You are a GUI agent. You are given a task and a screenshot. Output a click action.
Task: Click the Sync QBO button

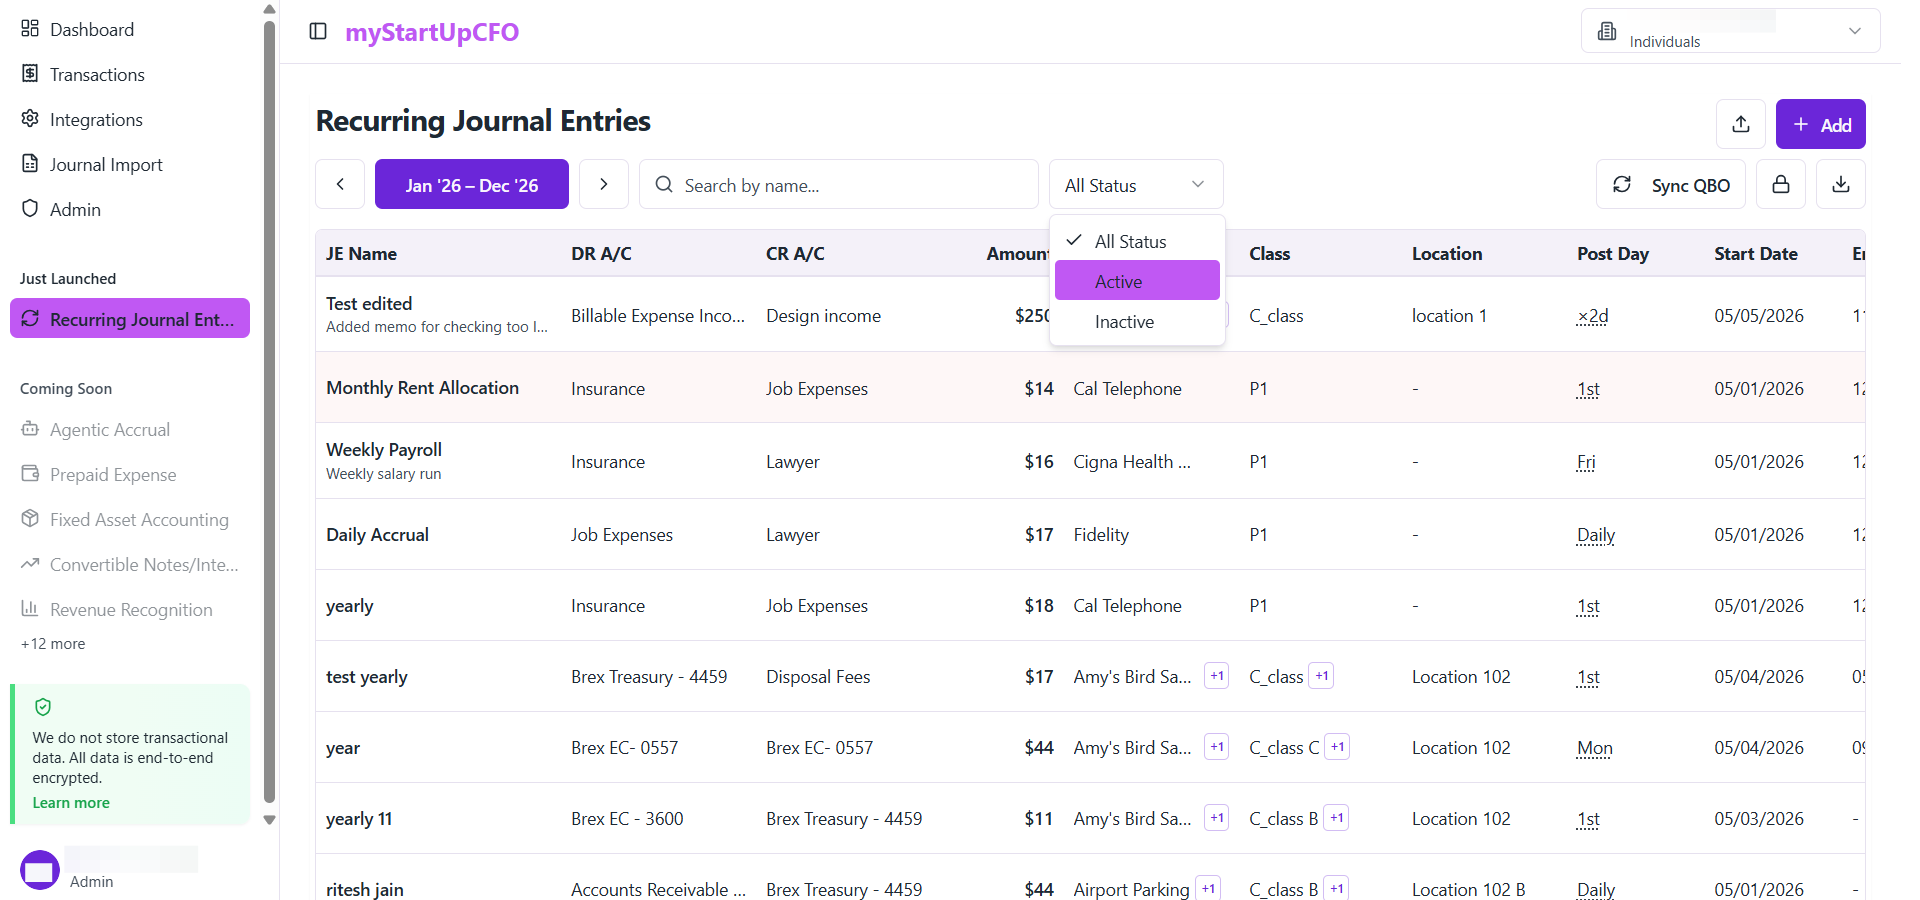pyautogui.click(x=1671, y=184)
